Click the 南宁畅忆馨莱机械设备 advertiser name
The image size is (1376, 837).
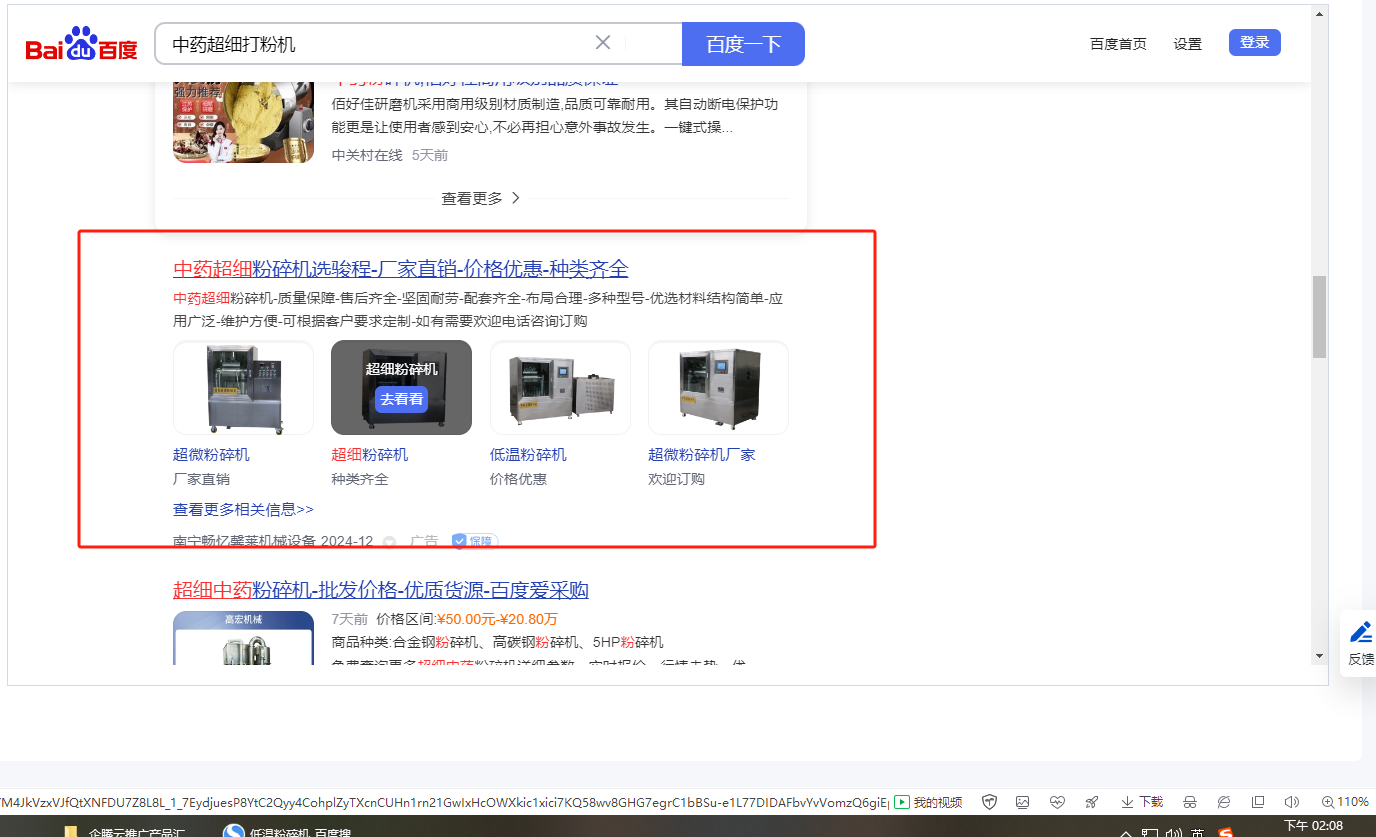pos(245,541)
